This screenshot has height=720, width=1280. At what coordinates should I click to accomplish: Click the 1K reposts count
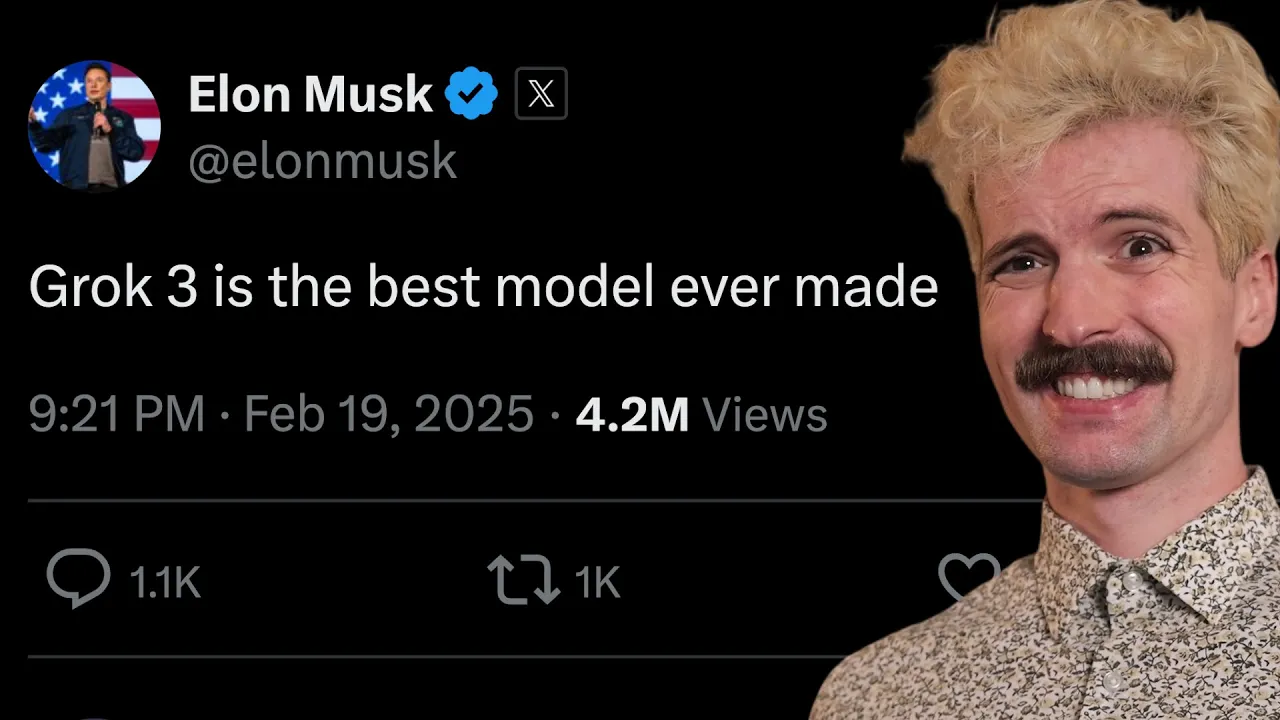[597, 582]
